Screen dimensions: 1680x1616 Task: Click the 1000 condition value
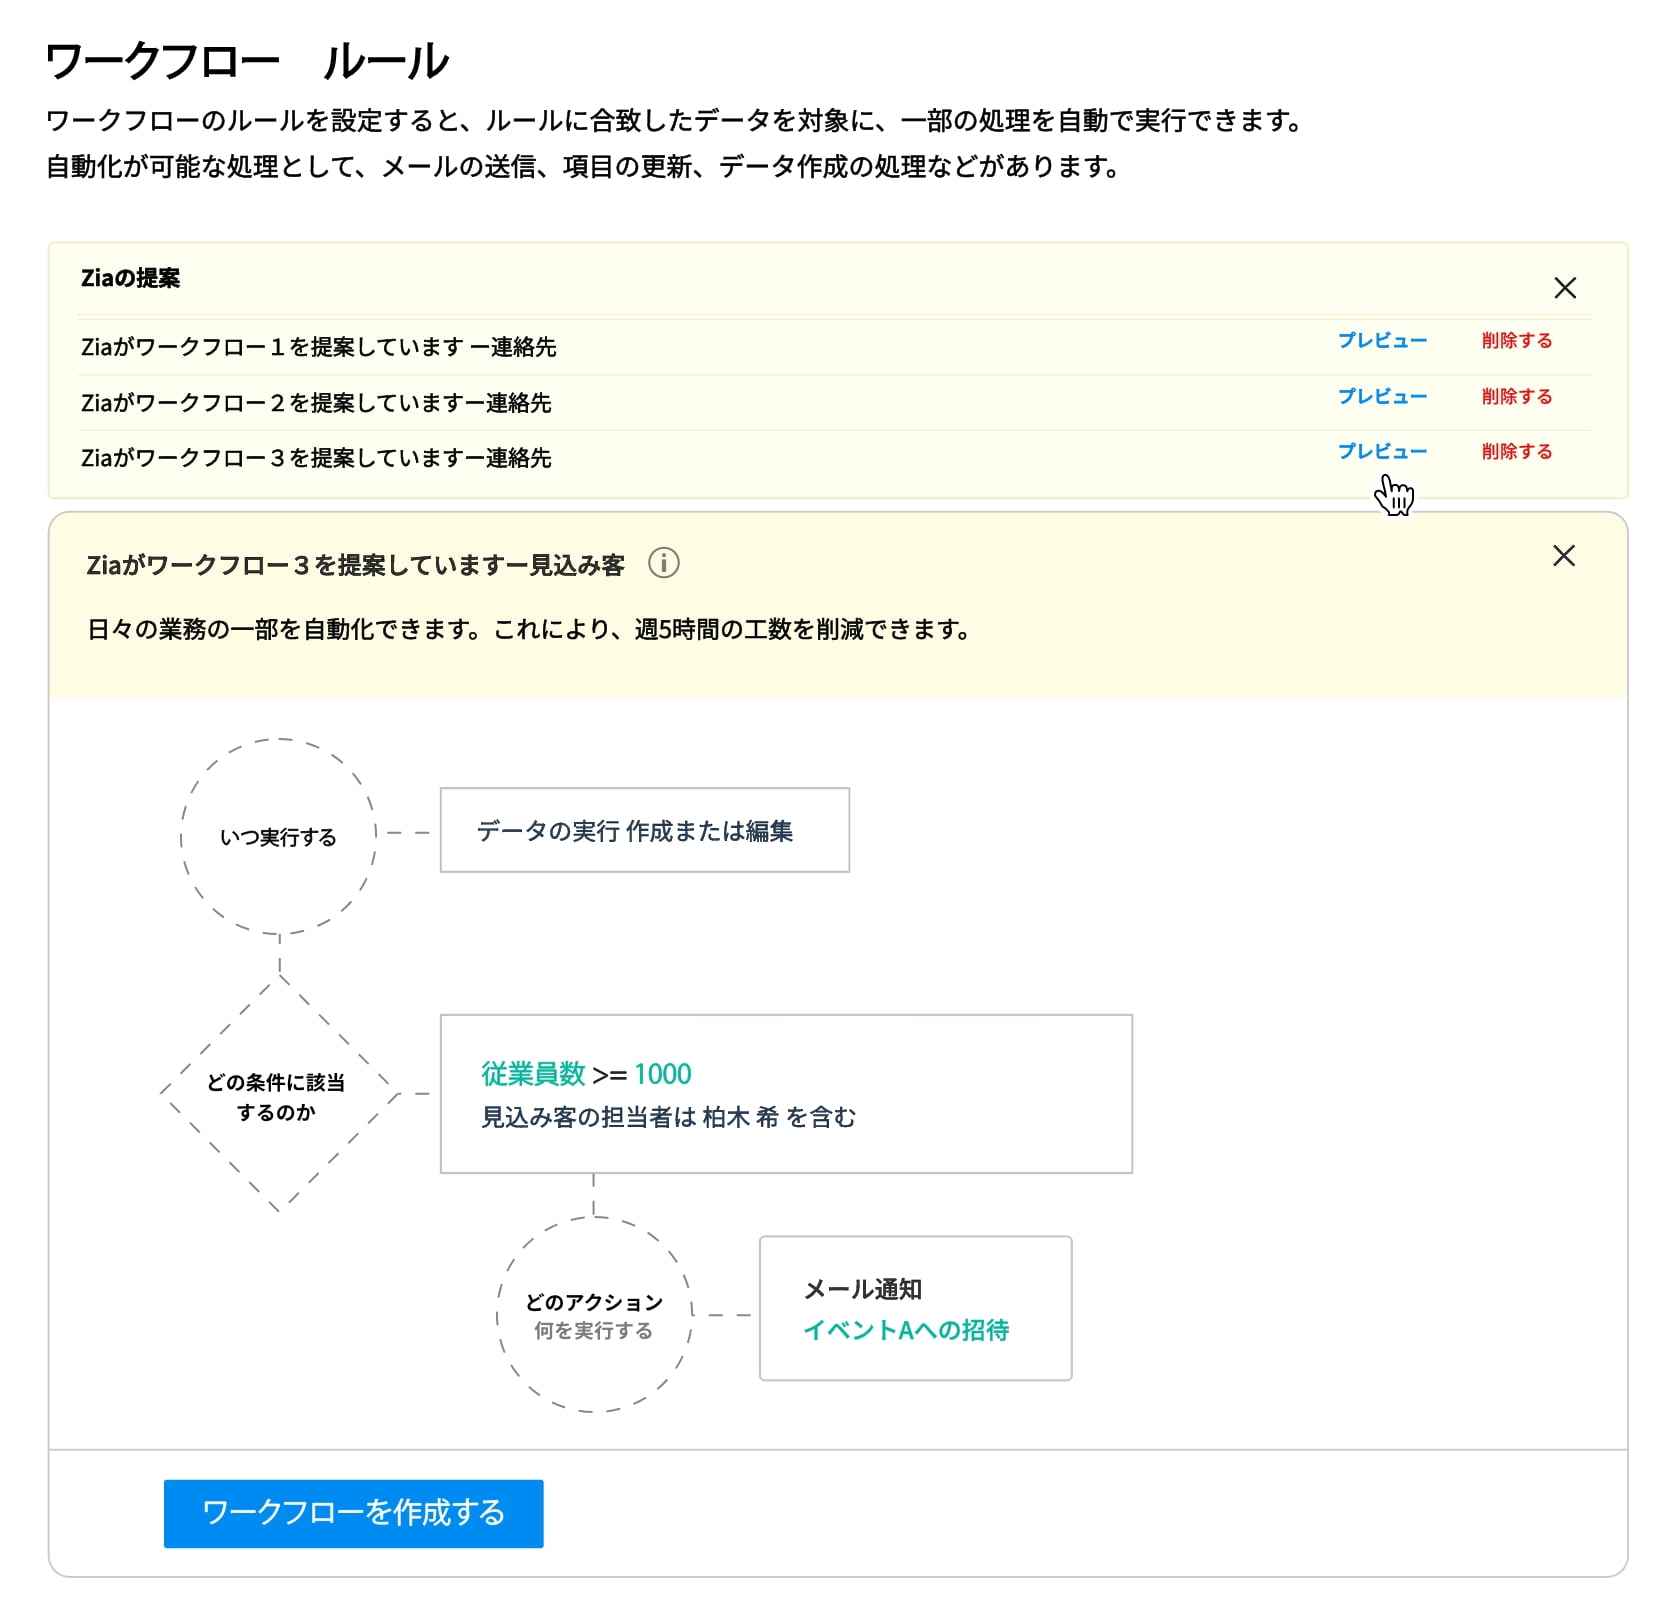pyautogui.click(x=663, y=1074)
